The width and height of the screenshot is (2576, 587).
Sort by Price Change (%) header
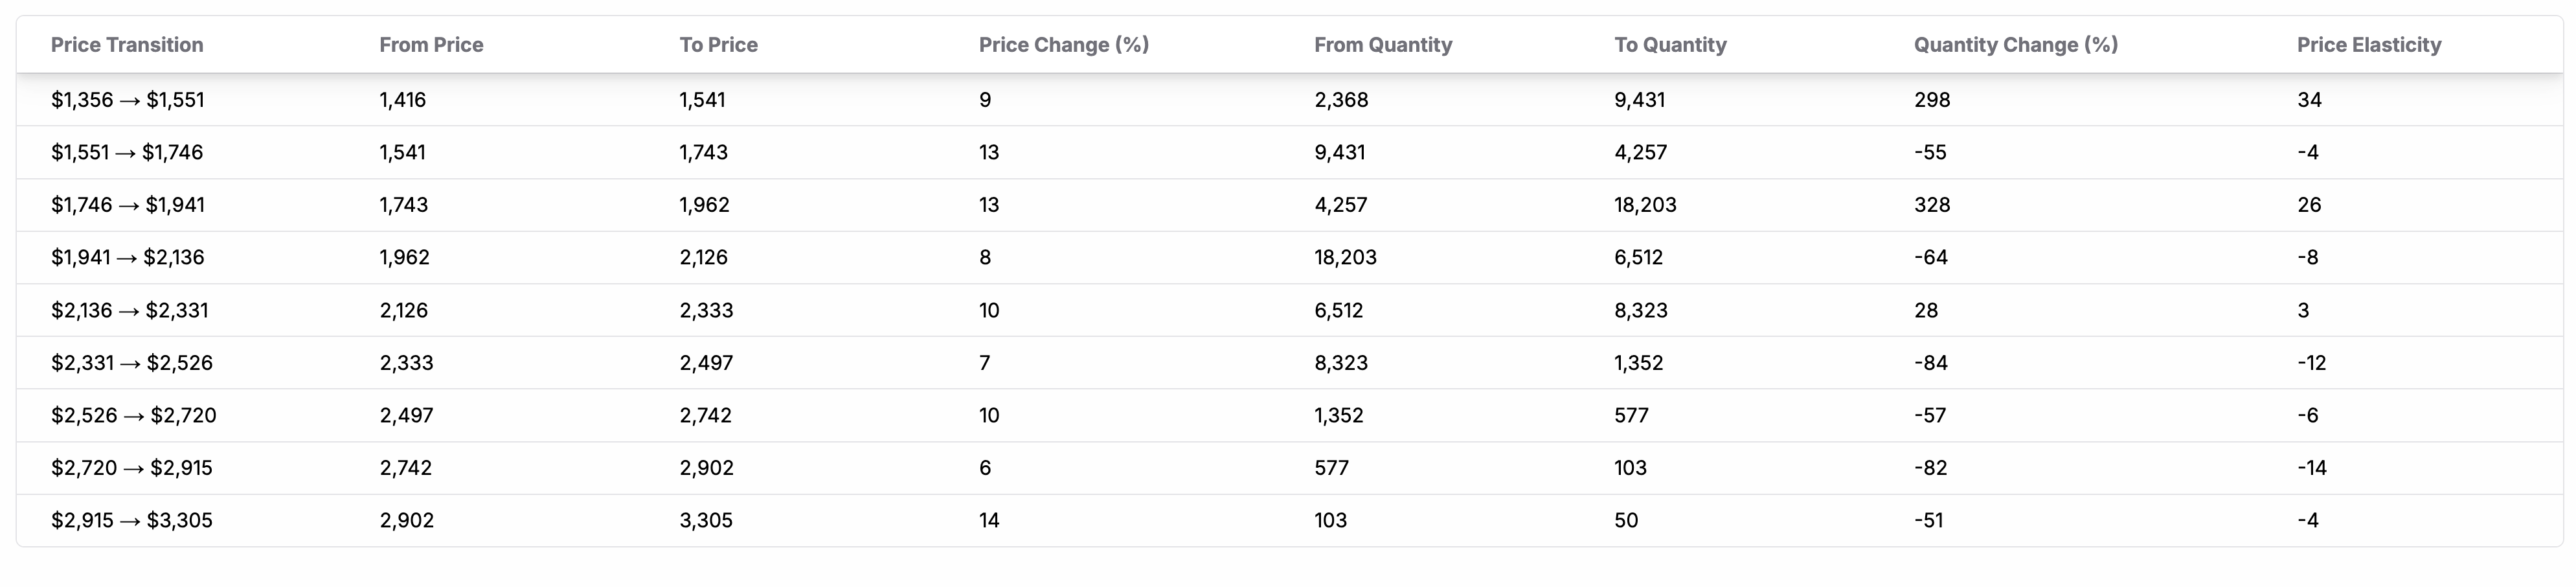point(1063,45)
